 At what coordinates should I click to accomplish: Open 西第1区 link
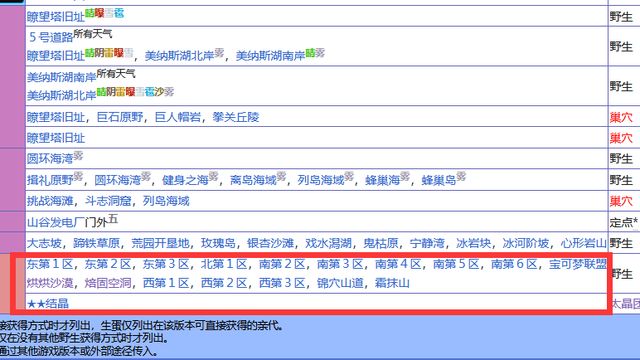point(166,283)
